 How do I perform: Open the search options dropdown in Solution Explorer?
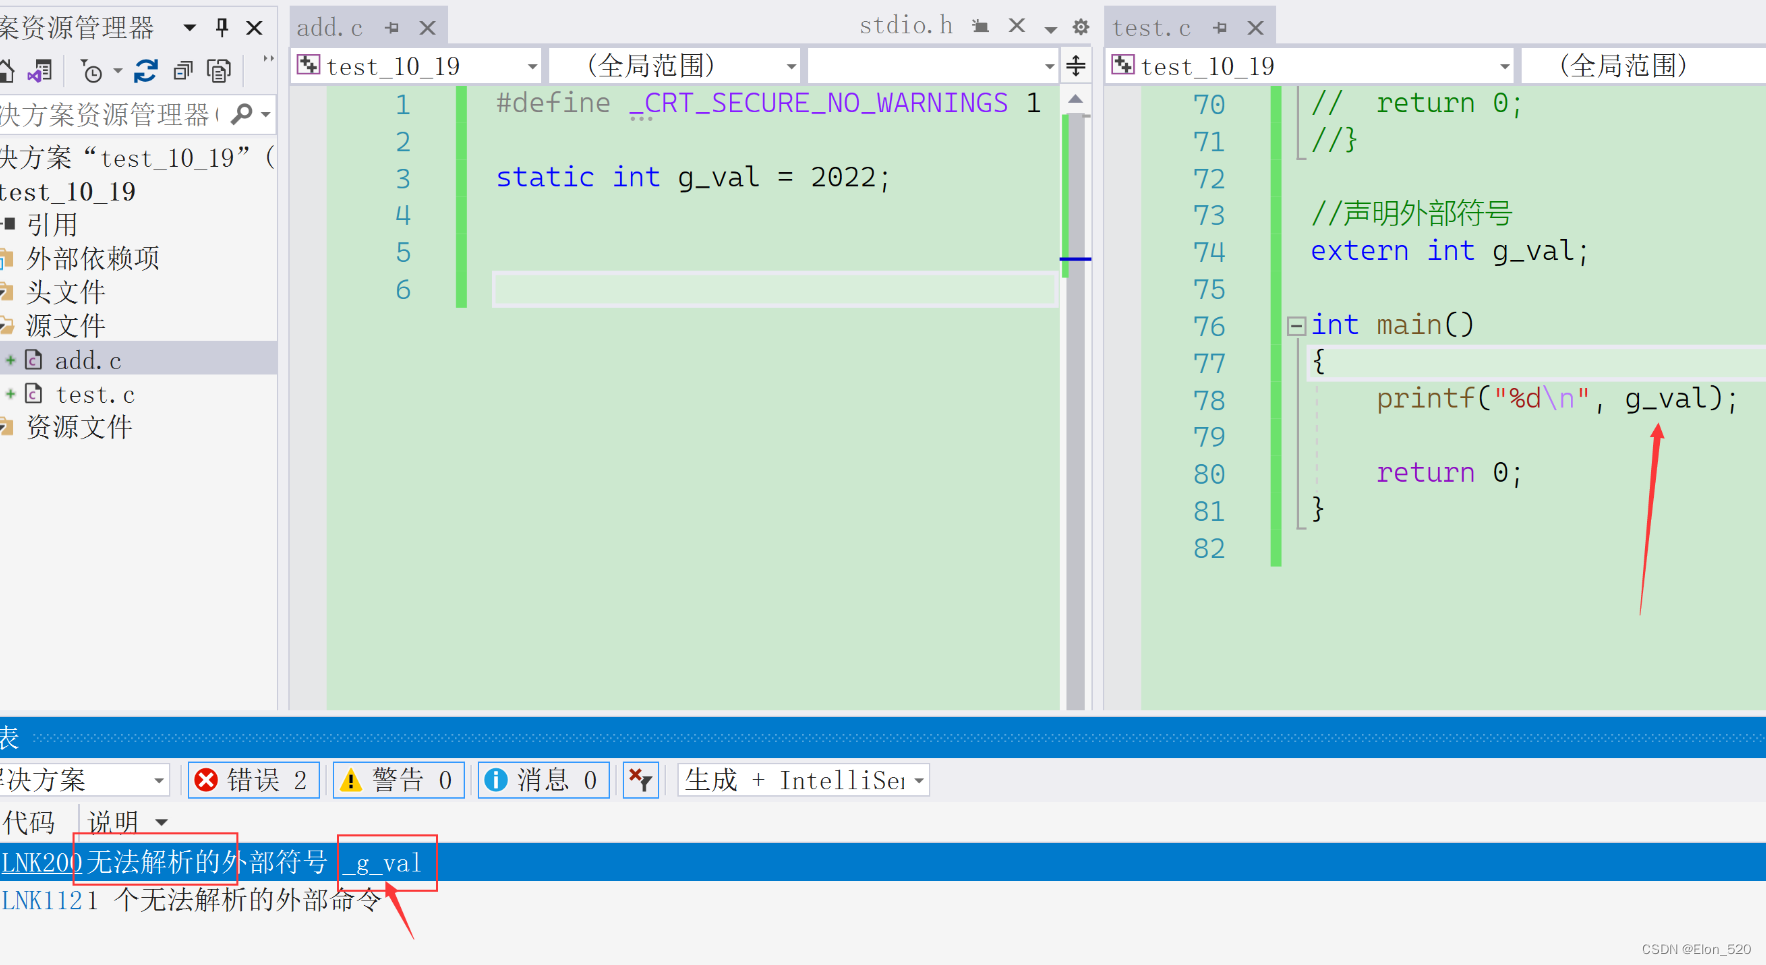pos(266,115)
